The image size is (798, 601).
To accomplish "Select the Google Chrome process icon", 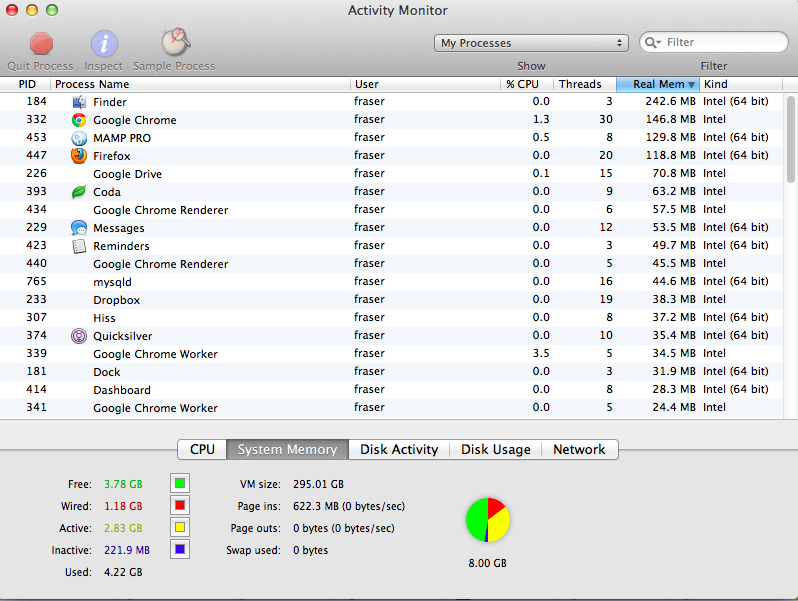I will pos(79,120).
